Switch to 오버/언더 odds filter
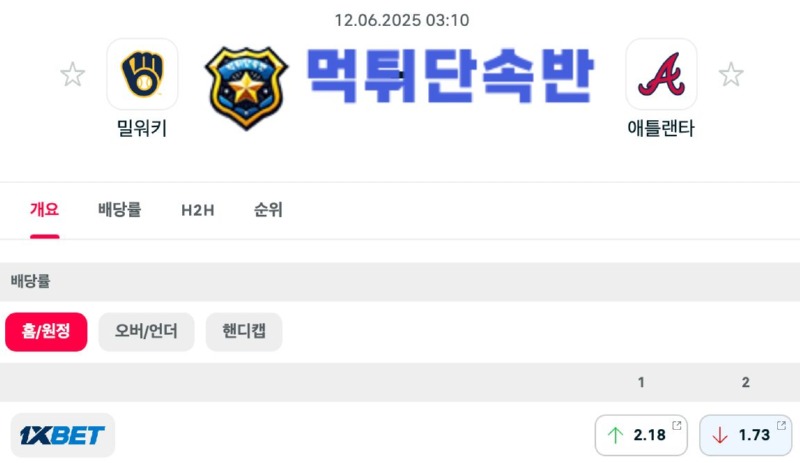The width and height of the screenshot is (800, 463). point(146,332)
